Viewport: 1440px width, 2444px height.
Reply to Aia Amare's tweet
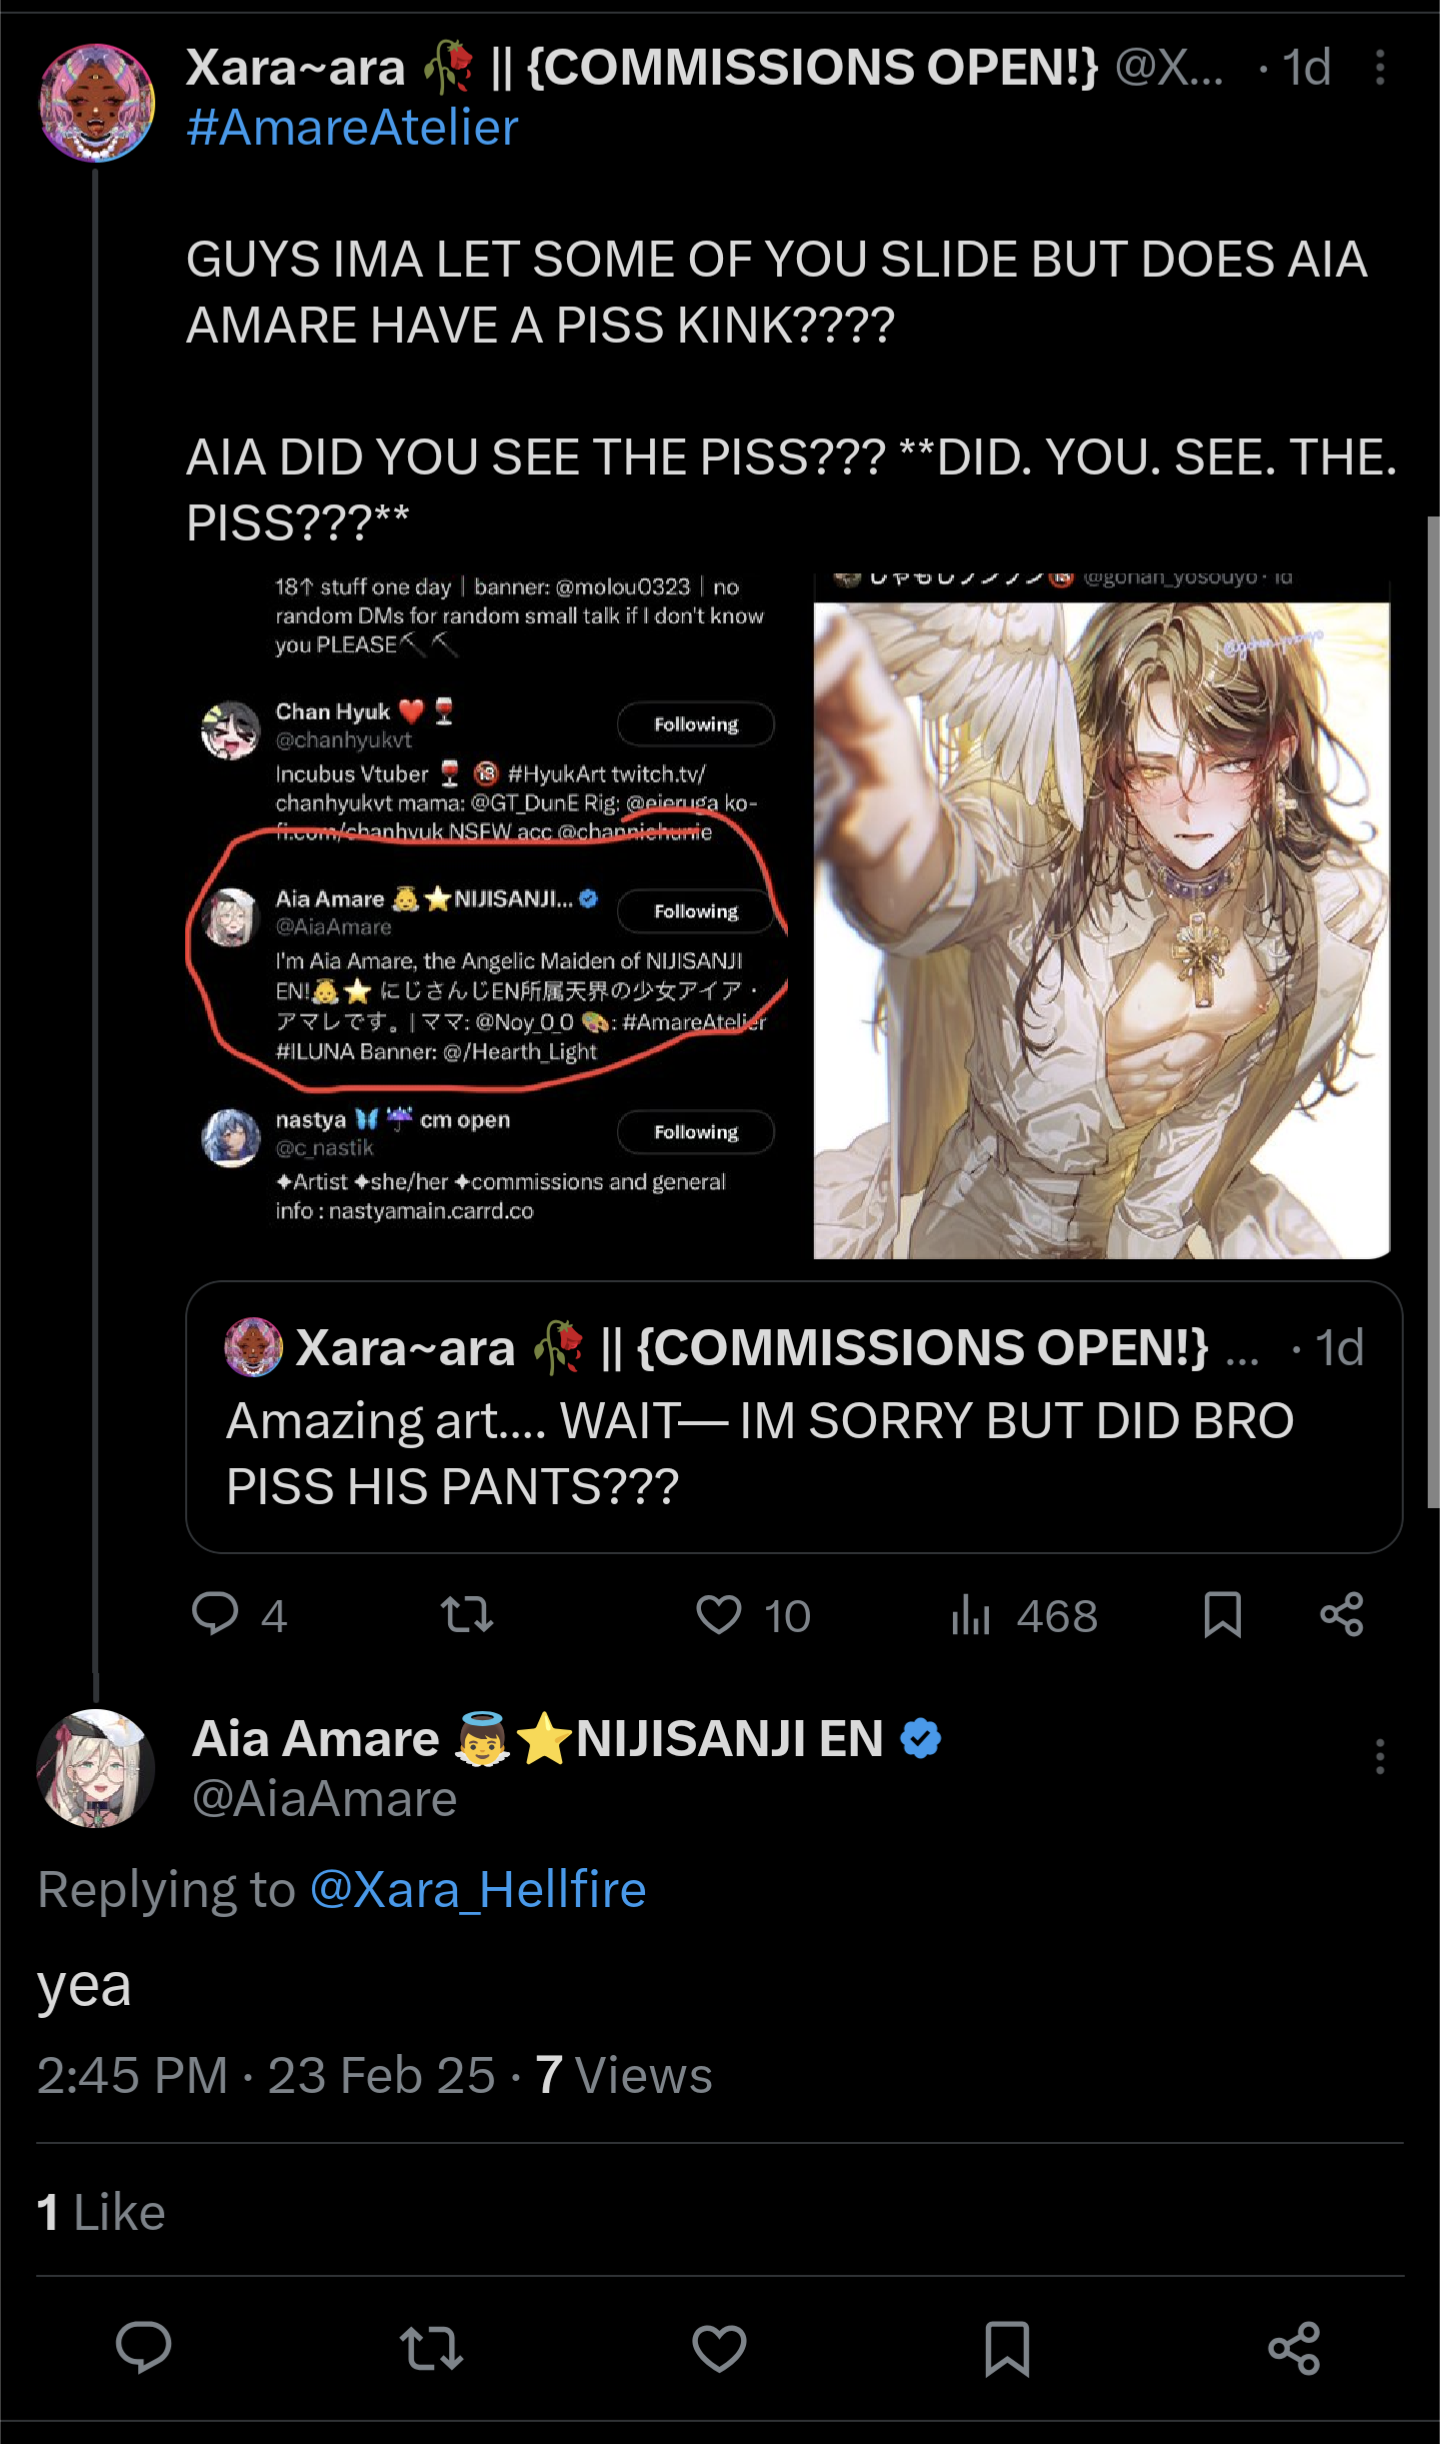coord(144,2348)
